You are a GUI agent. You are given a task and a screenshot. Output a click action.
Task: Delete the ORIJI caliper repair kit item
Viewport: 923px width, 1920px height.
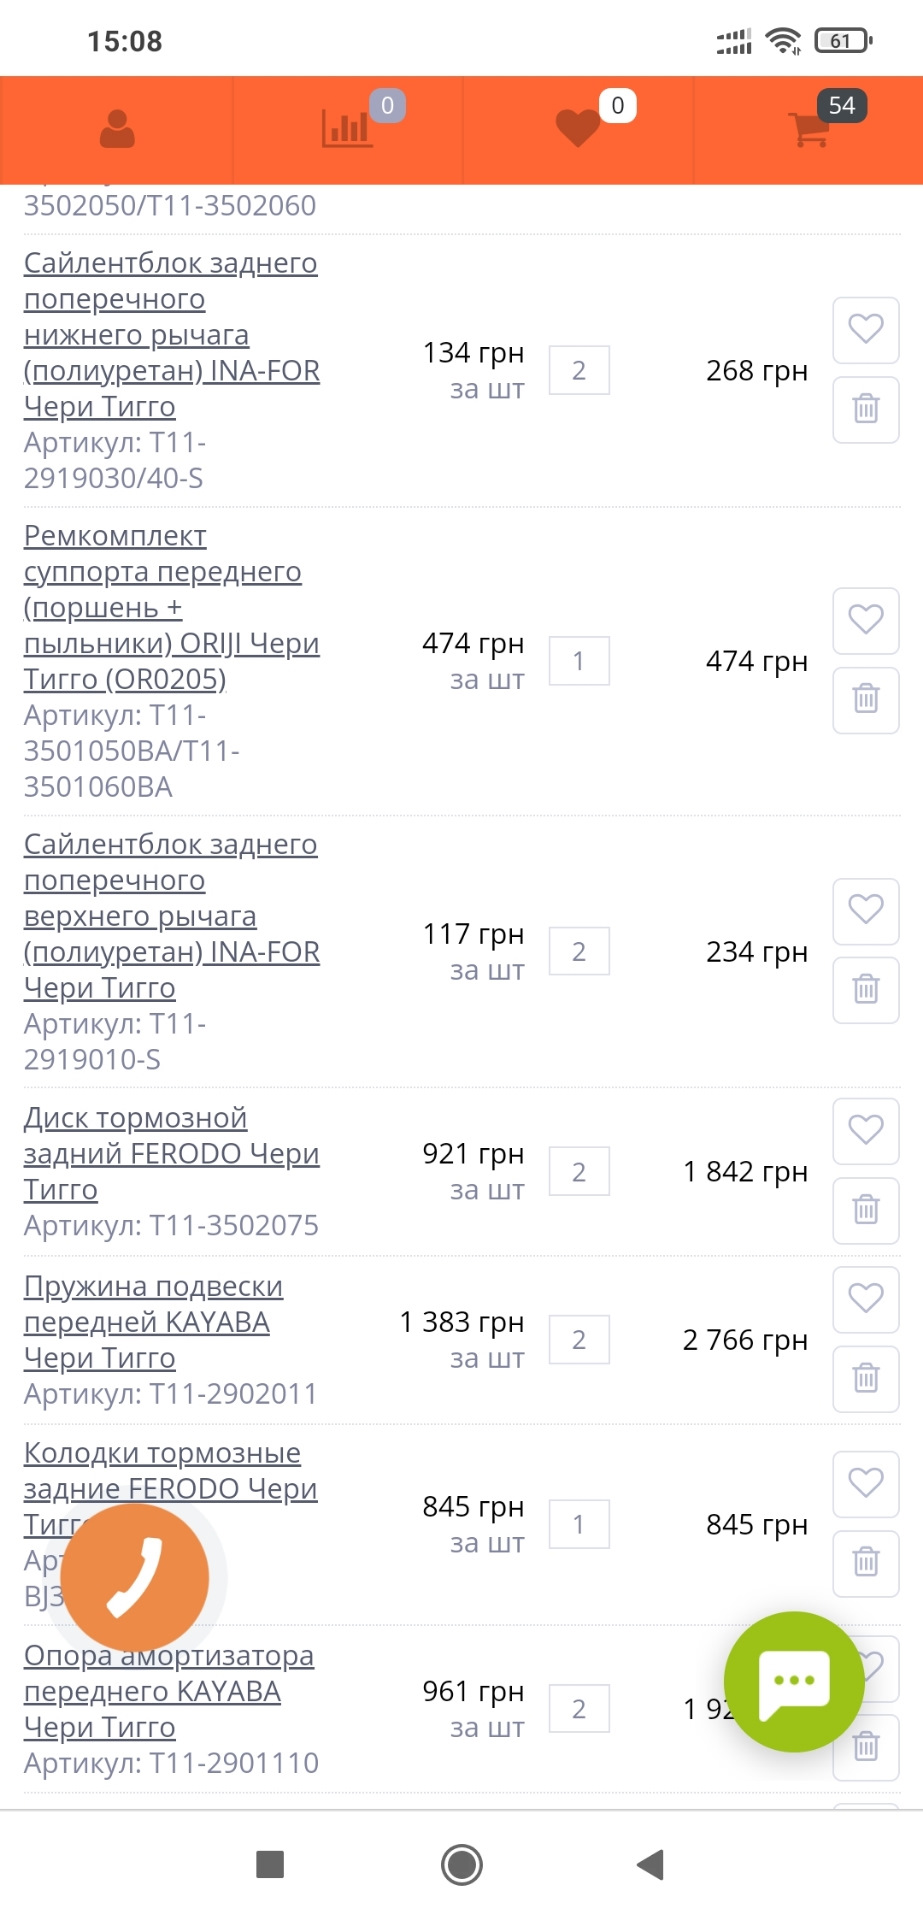click(x=866, y=699)
